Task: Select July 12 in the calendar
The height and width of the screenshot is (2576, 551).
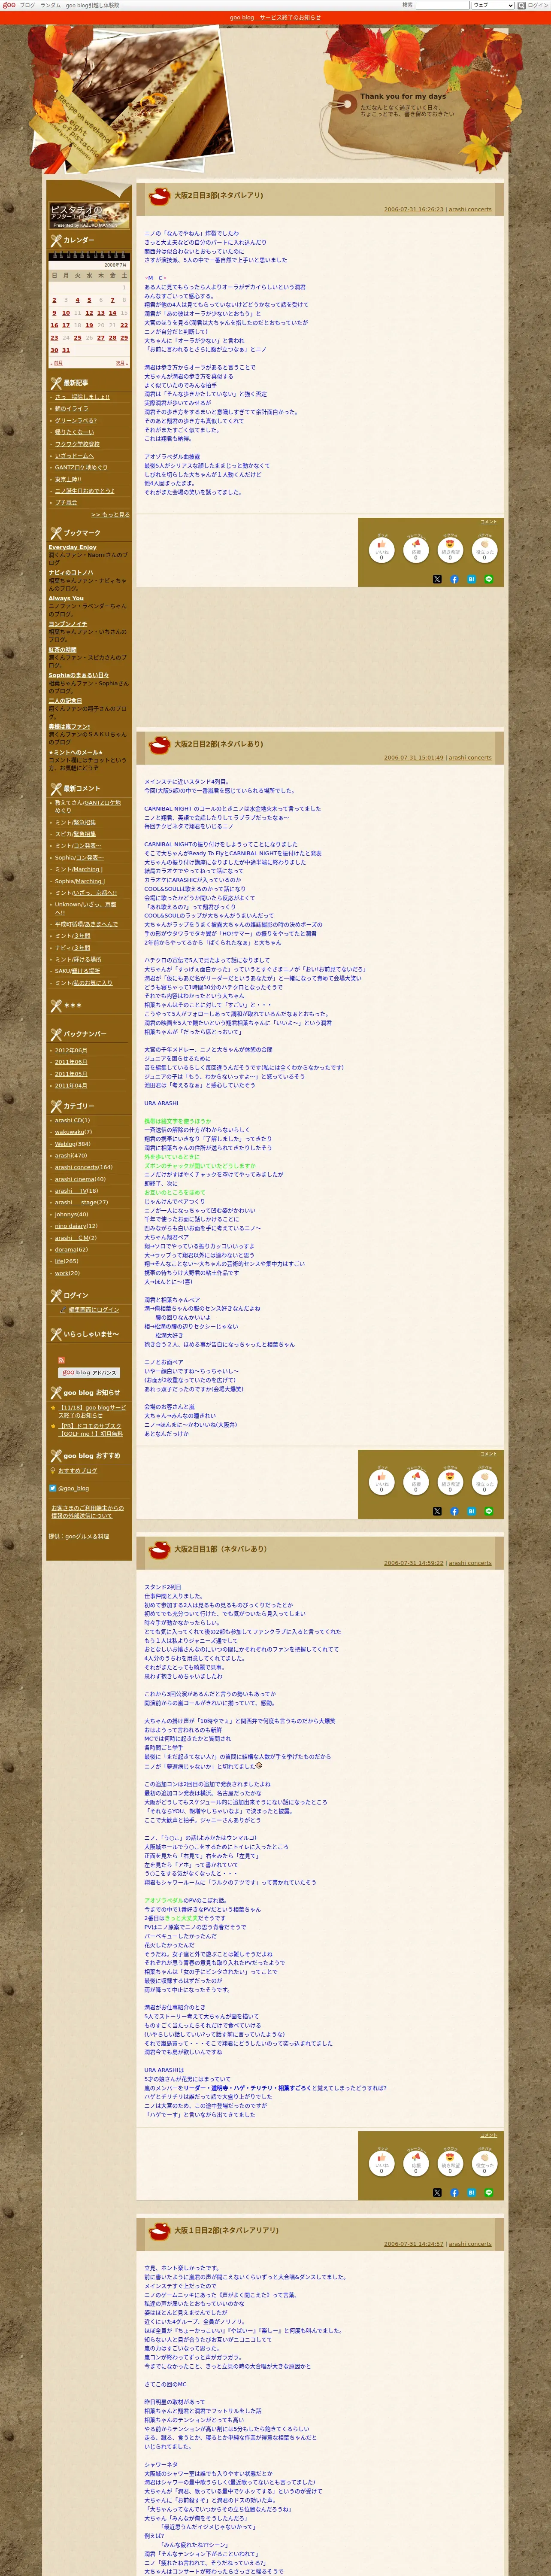Action: pos(89,313)
